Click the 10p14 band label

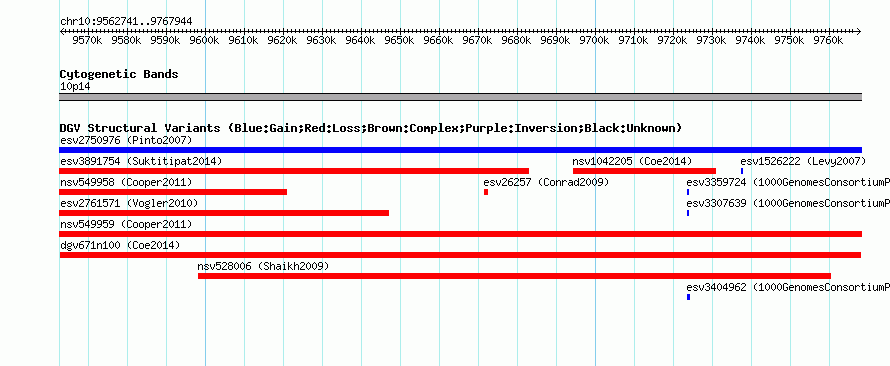tap(75, 86)
